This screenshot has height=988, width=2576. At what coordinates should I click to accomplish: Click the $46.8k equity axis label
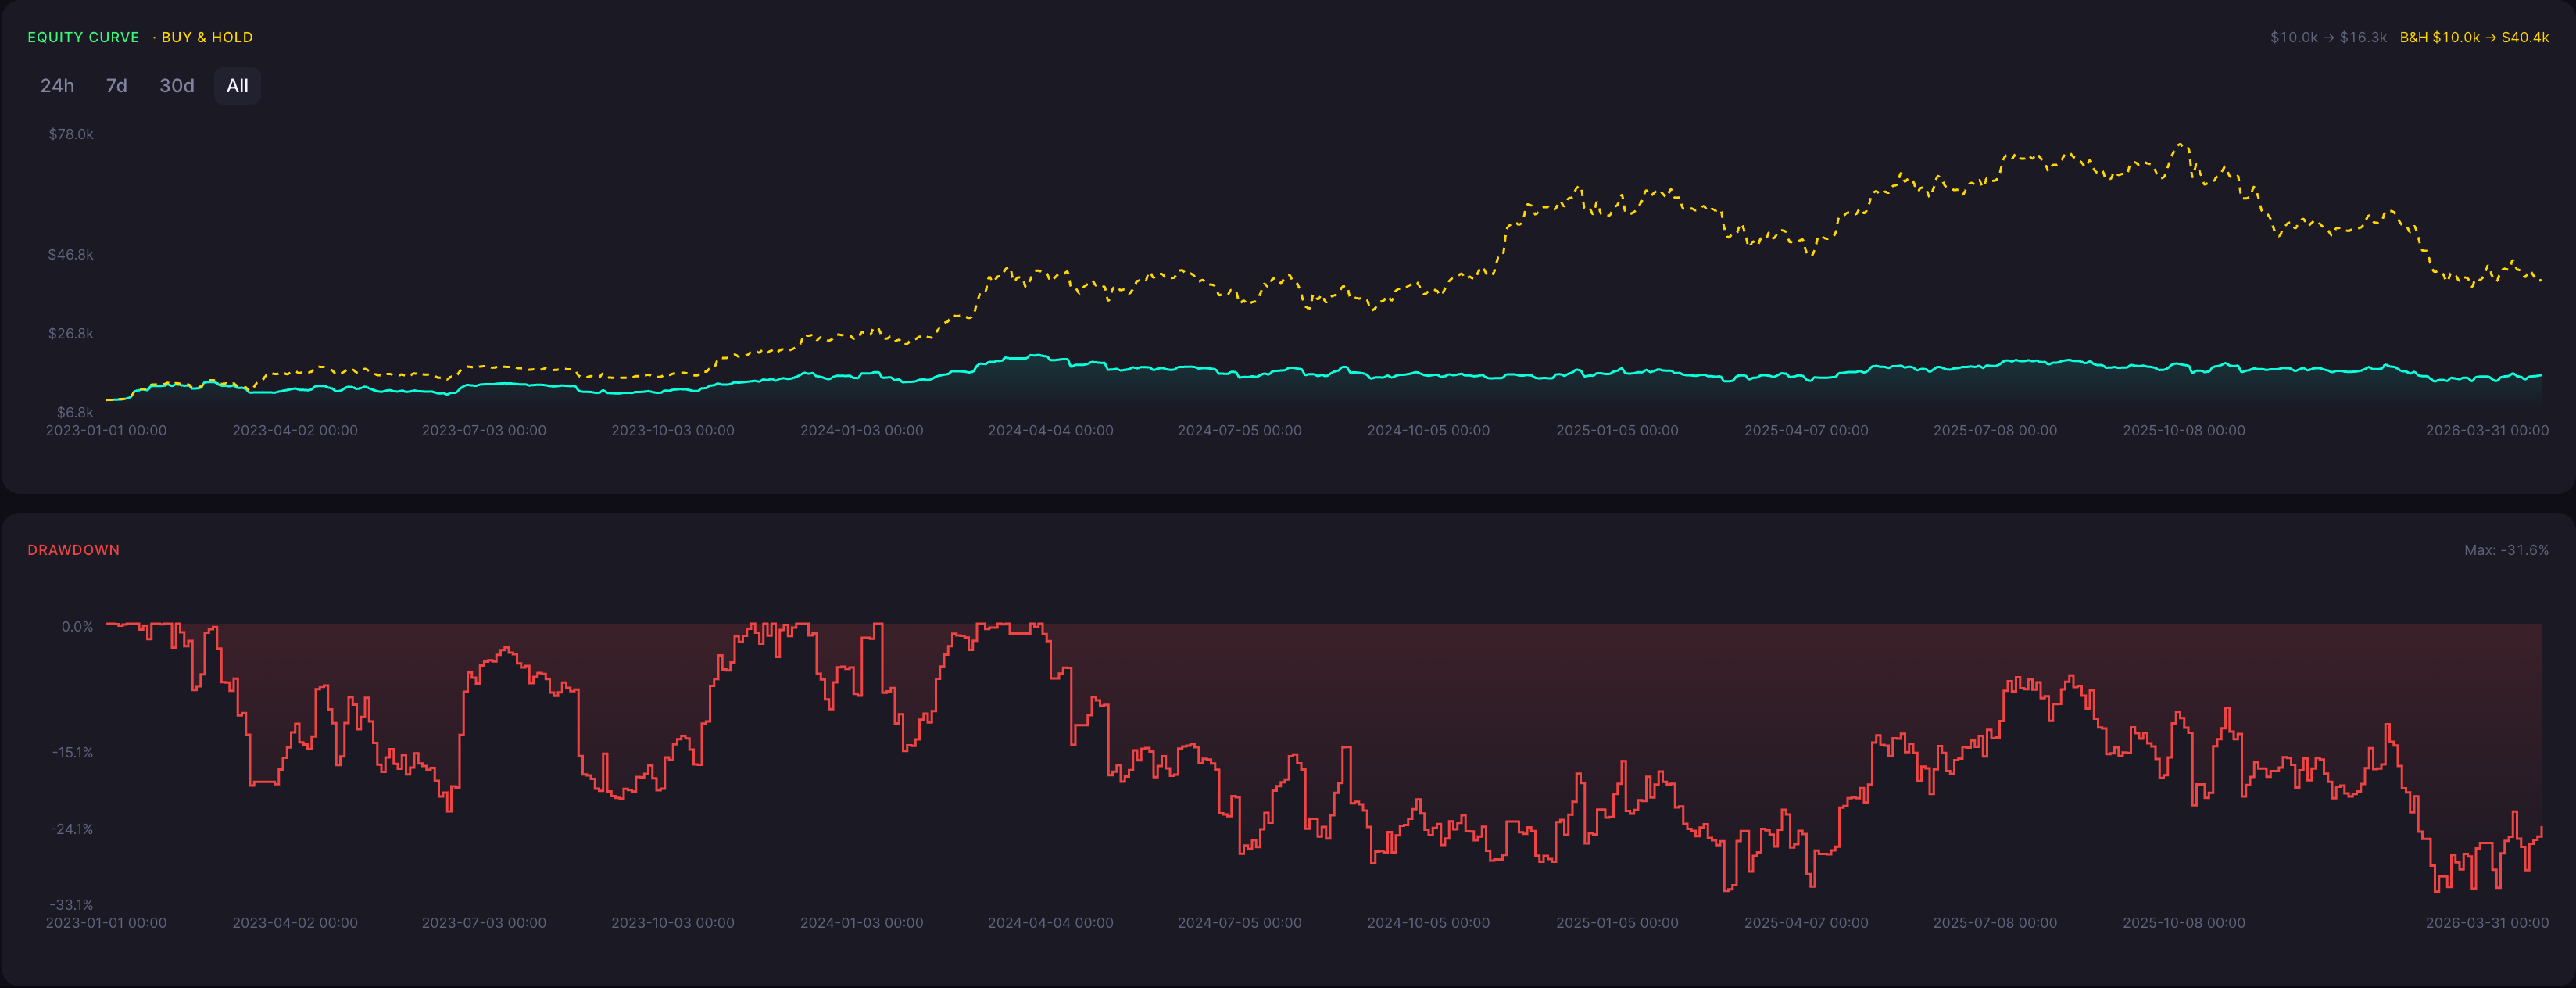(x=71, y=254)
